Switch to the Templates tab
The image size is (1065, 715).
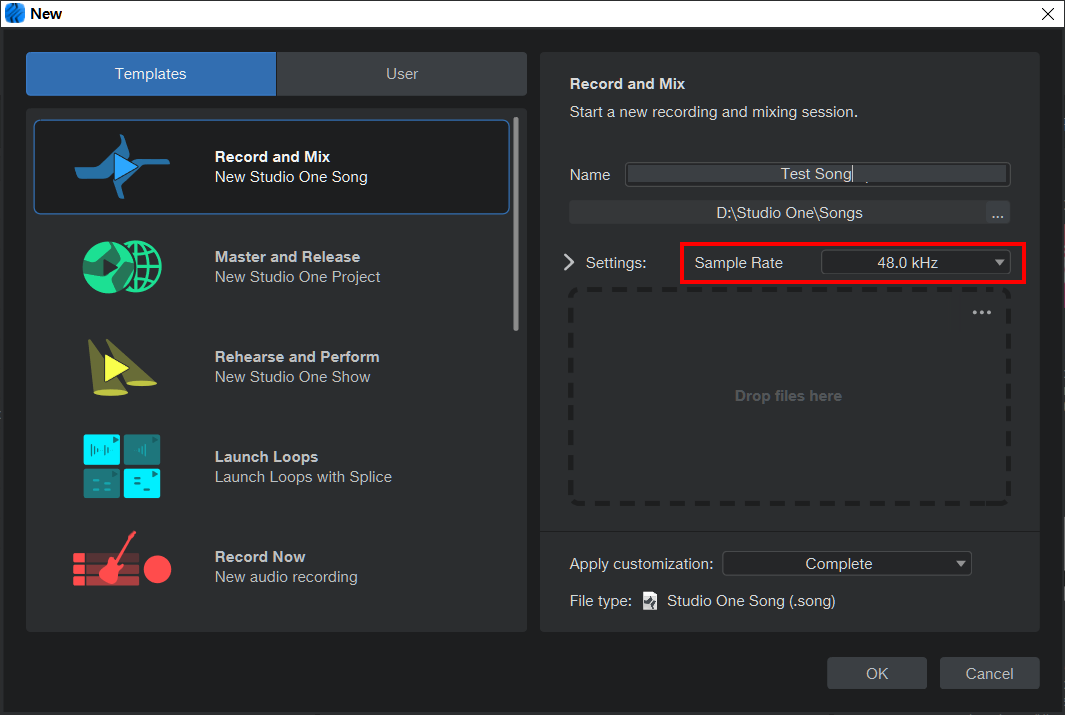(x=151, y=74)
